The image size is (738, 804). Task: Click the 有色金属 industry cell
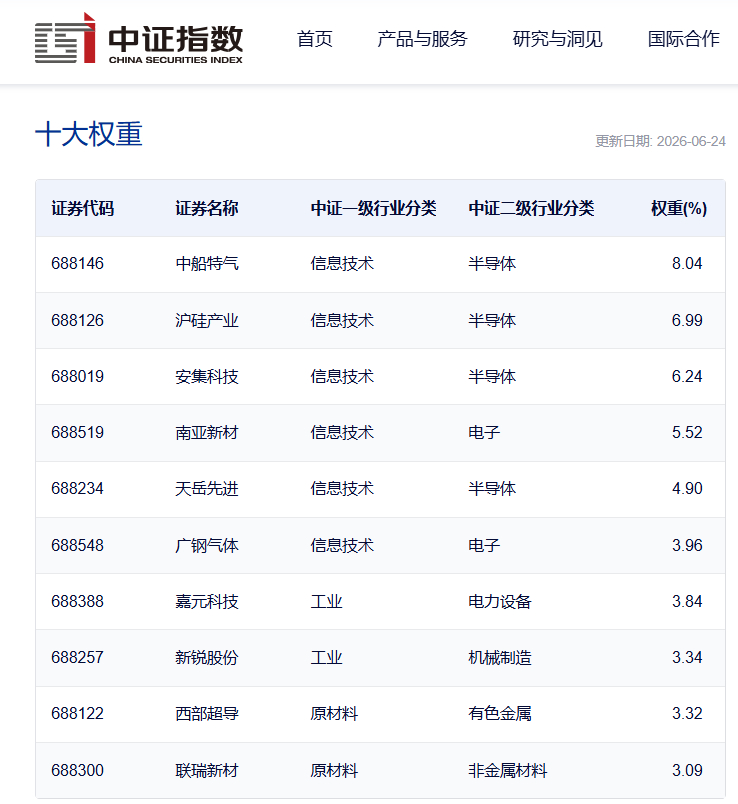(x=500, y=713)
